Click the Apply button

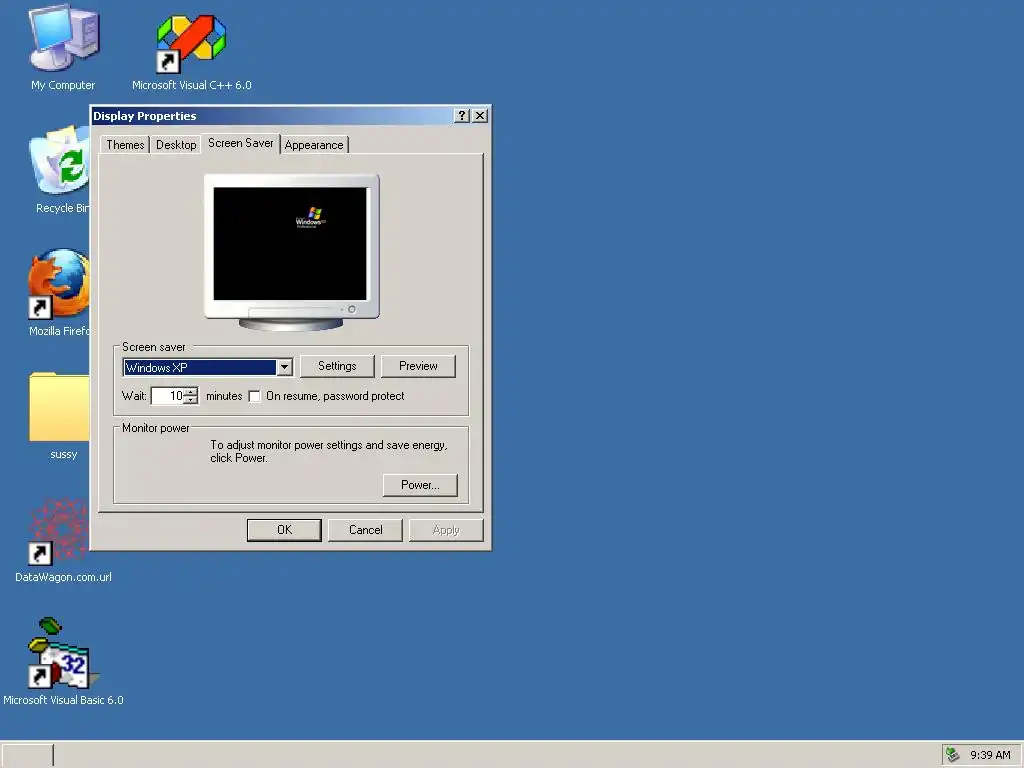point(446,530)
